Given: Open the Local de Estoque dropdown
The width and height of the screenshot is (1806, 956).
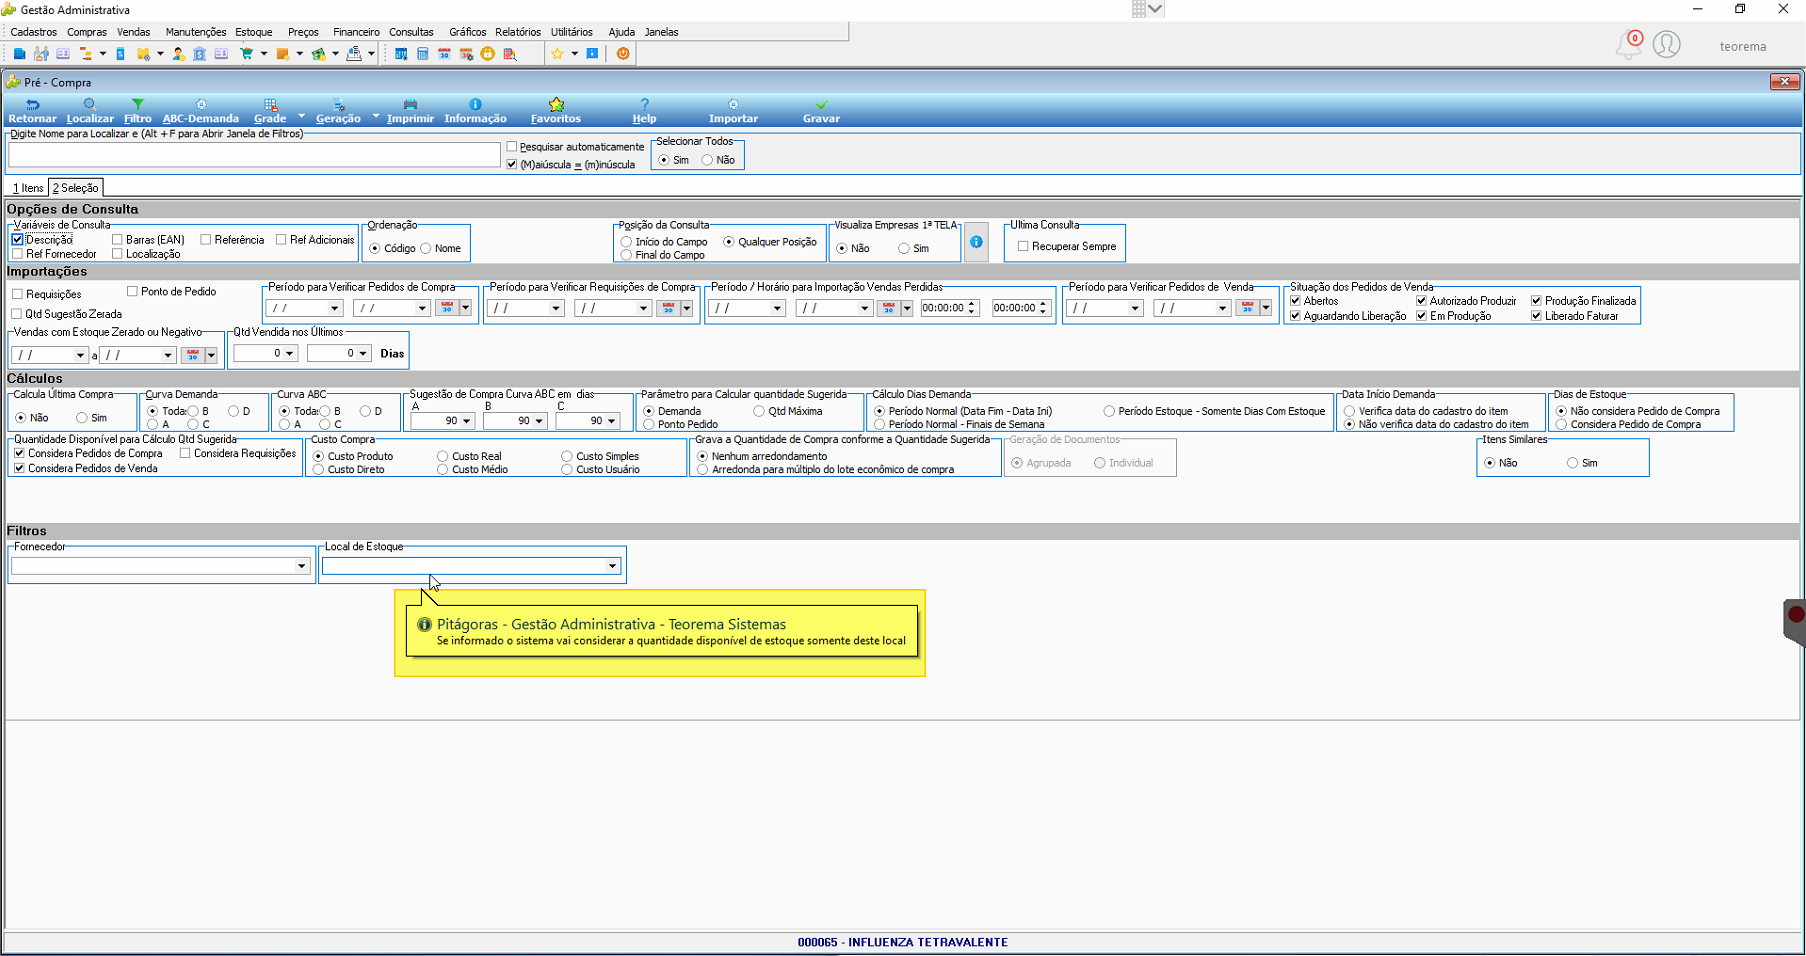Looking at the screenshot, I should click(x=612, y=566).
